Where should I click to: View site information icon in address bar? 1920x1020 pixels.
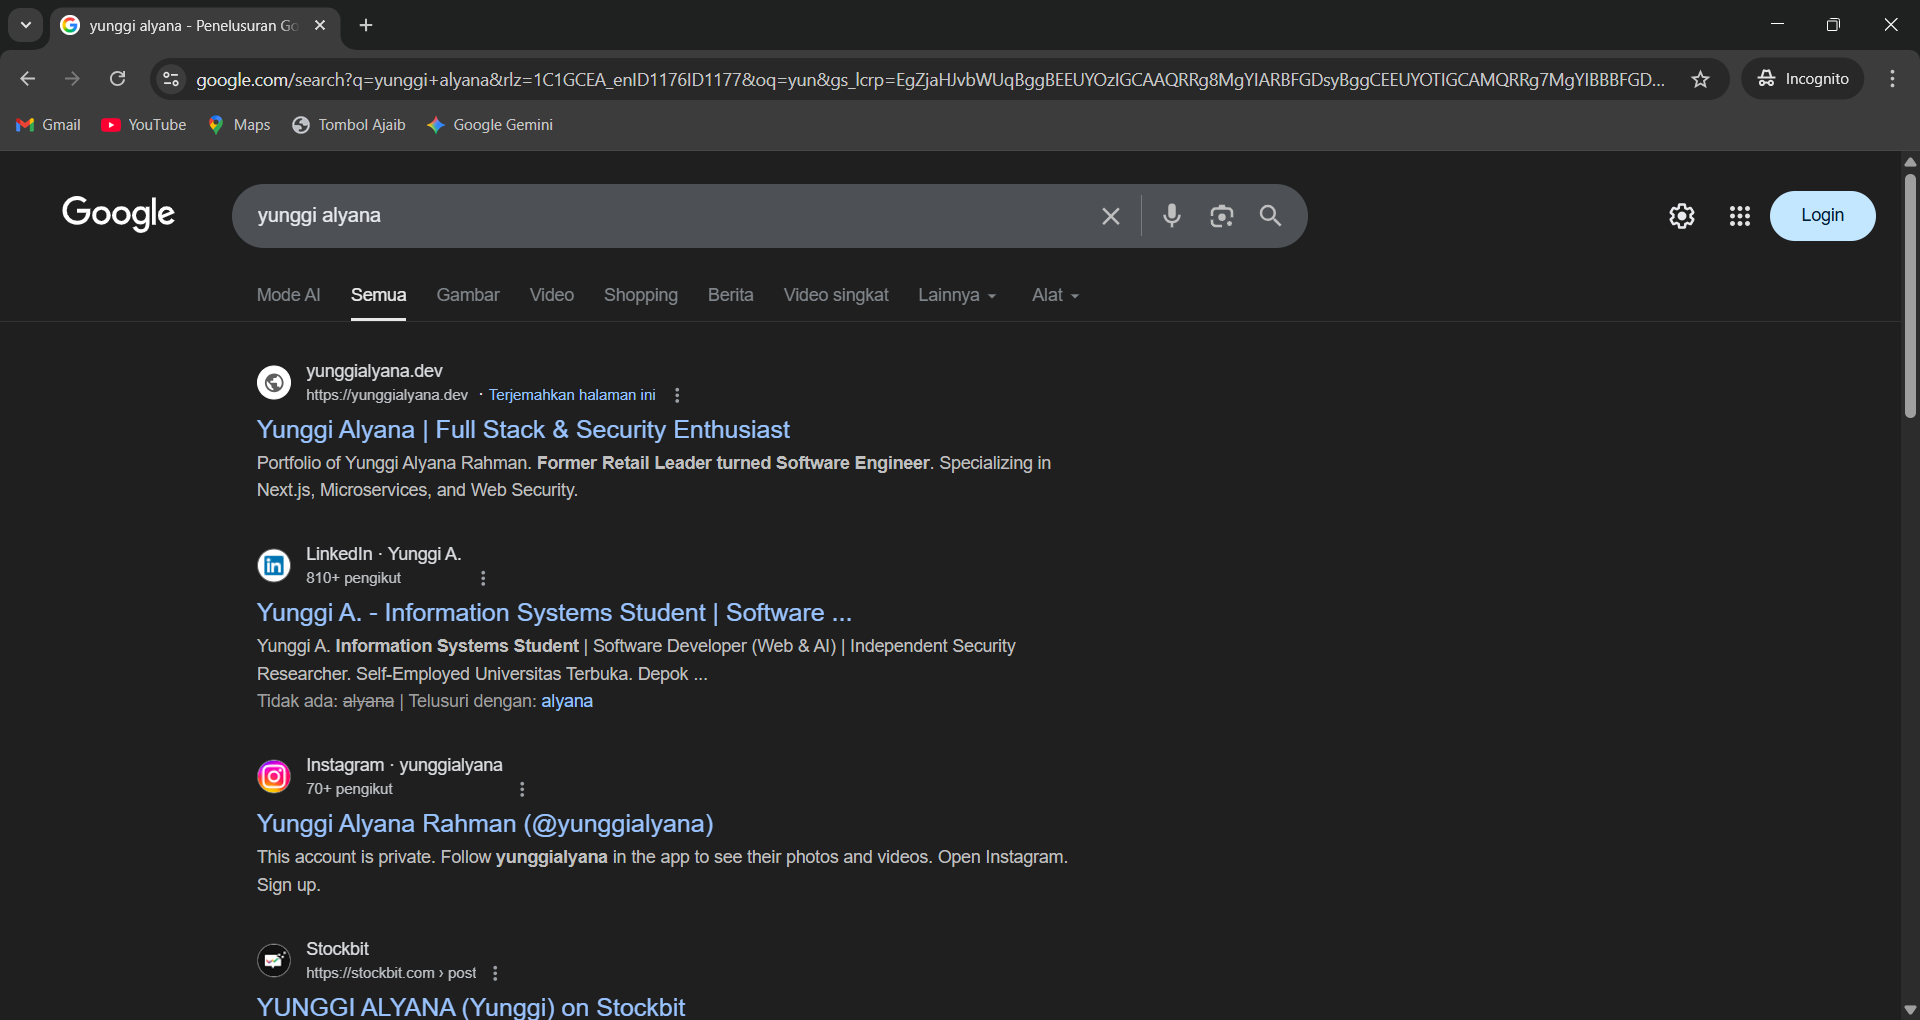coord(171,79)
